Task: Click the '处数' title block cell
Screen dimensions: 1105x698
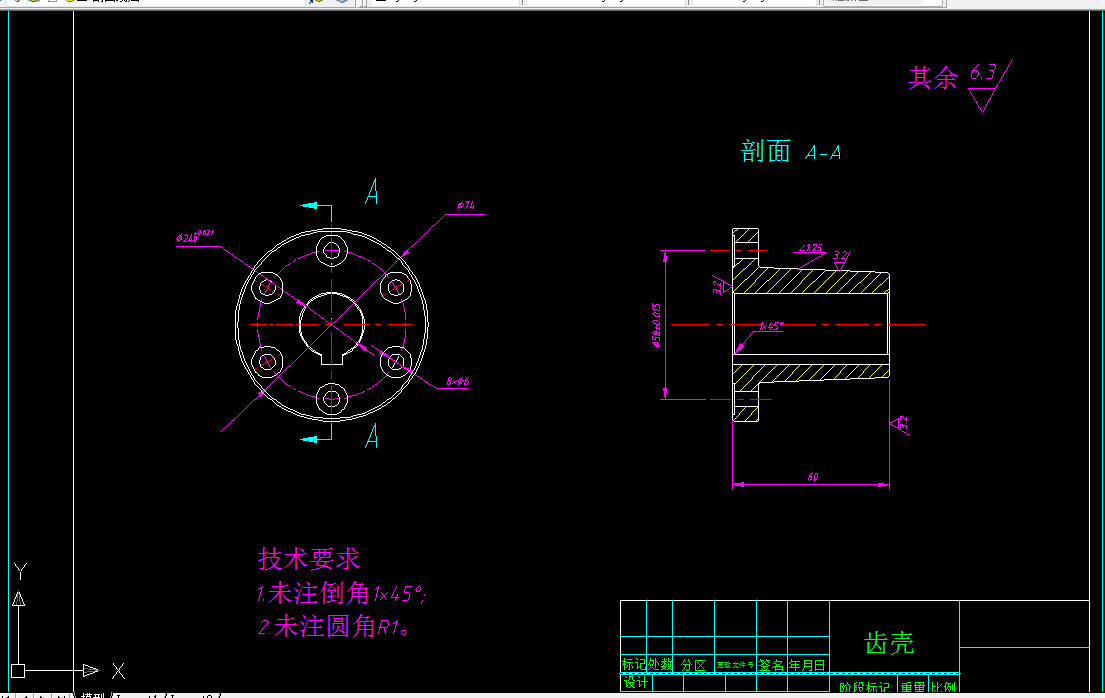Action: coord(660,664)
